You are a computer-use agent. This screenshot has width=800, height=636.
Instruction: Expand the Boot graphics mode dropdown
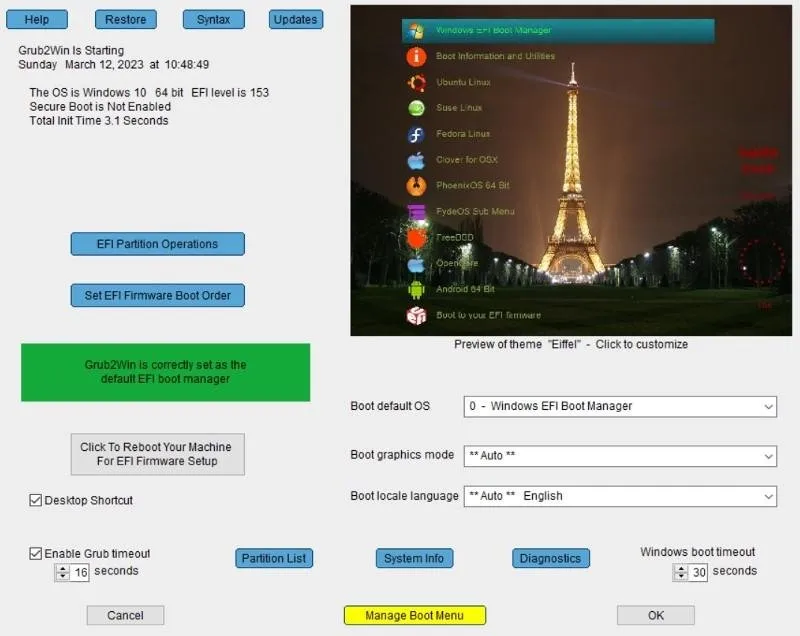(x=620, y=455)
